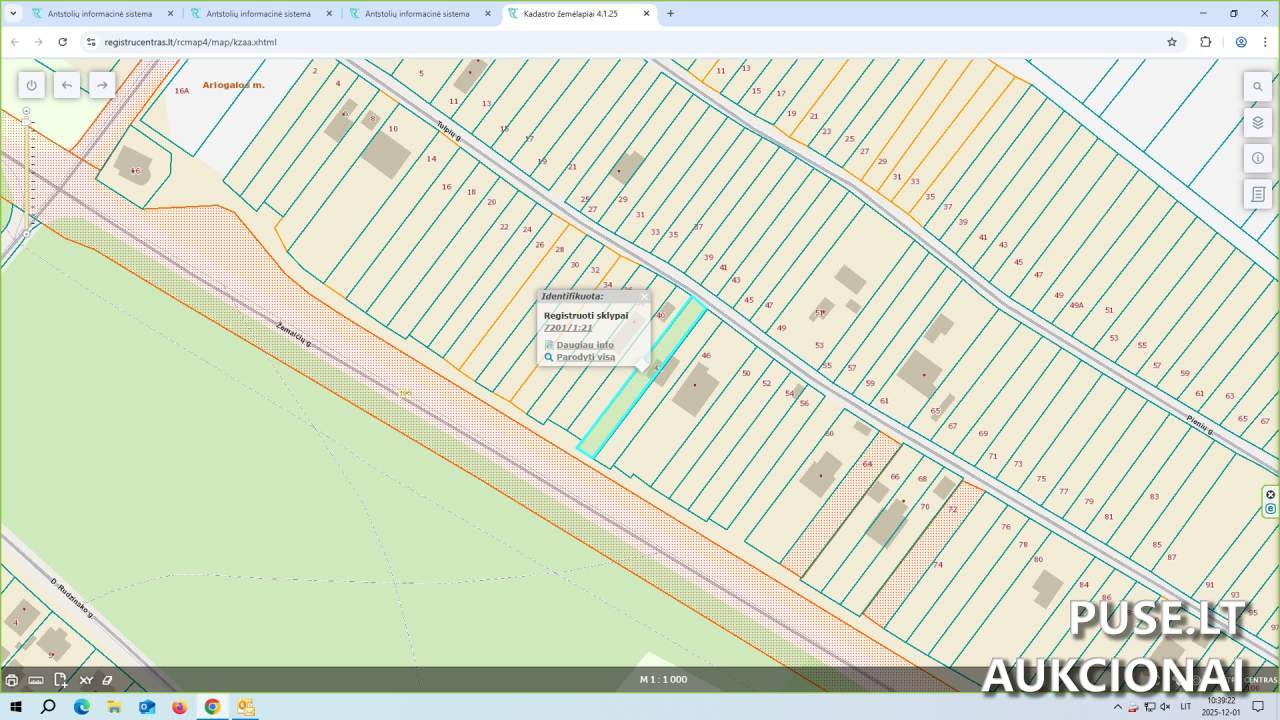Click the XY coordinates tool

click(86, 680)
